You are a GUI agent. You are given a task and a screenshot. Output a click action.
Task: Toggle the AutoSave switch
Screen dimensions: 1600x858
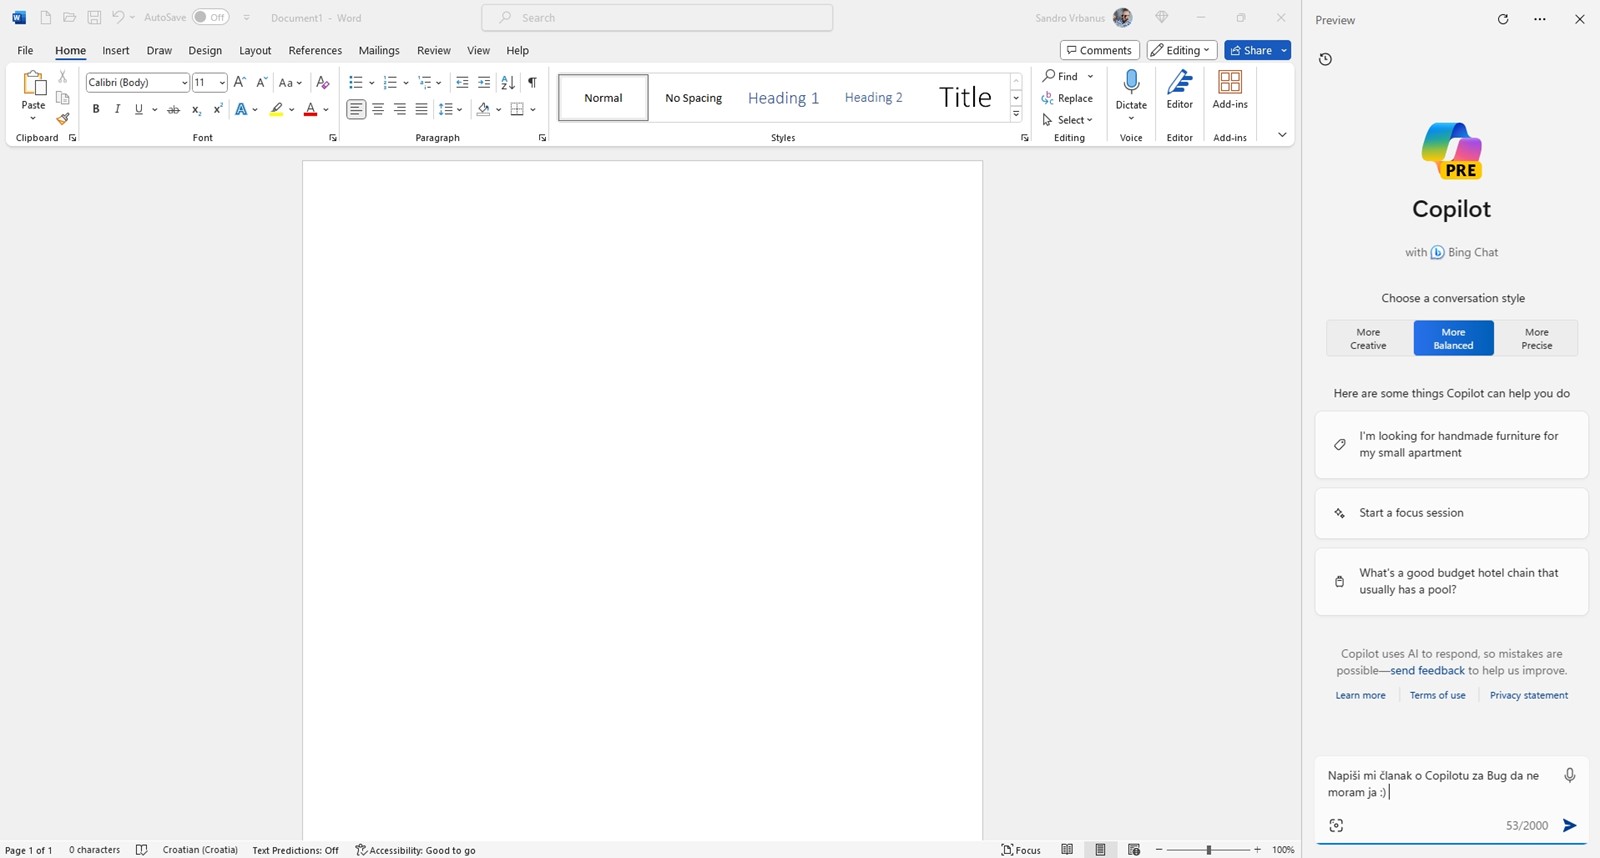pyautogui.click(x=210, y=17)
